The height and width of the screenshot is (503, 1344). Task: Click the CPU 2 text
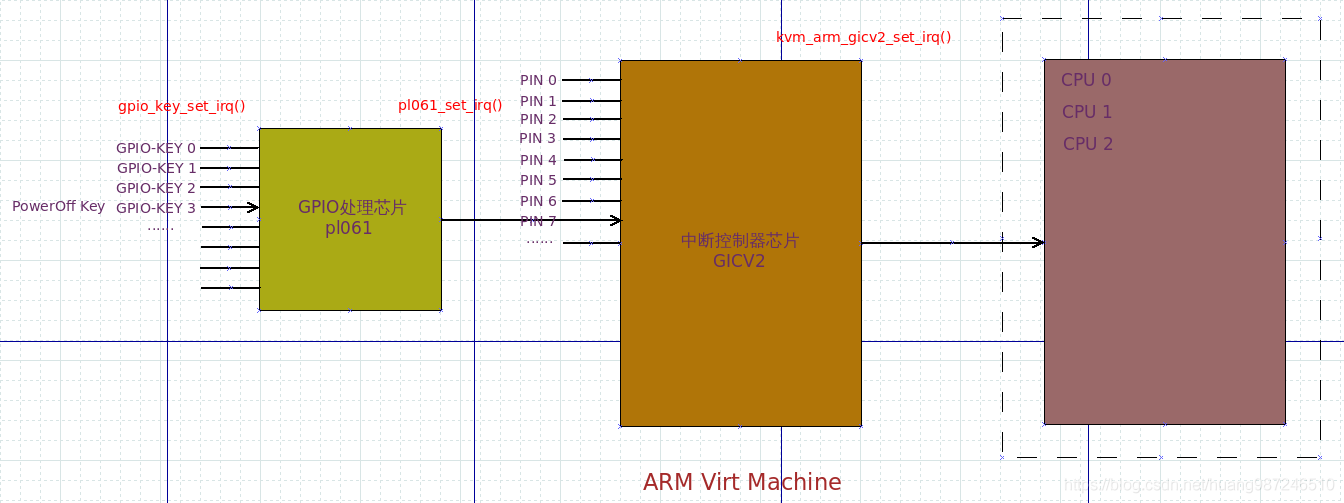coord(1088,144)
